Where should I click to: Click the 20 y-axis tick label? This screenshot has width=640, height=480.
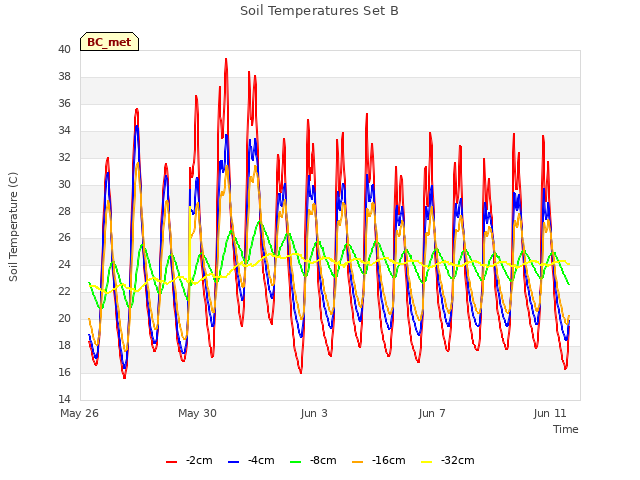64,318
